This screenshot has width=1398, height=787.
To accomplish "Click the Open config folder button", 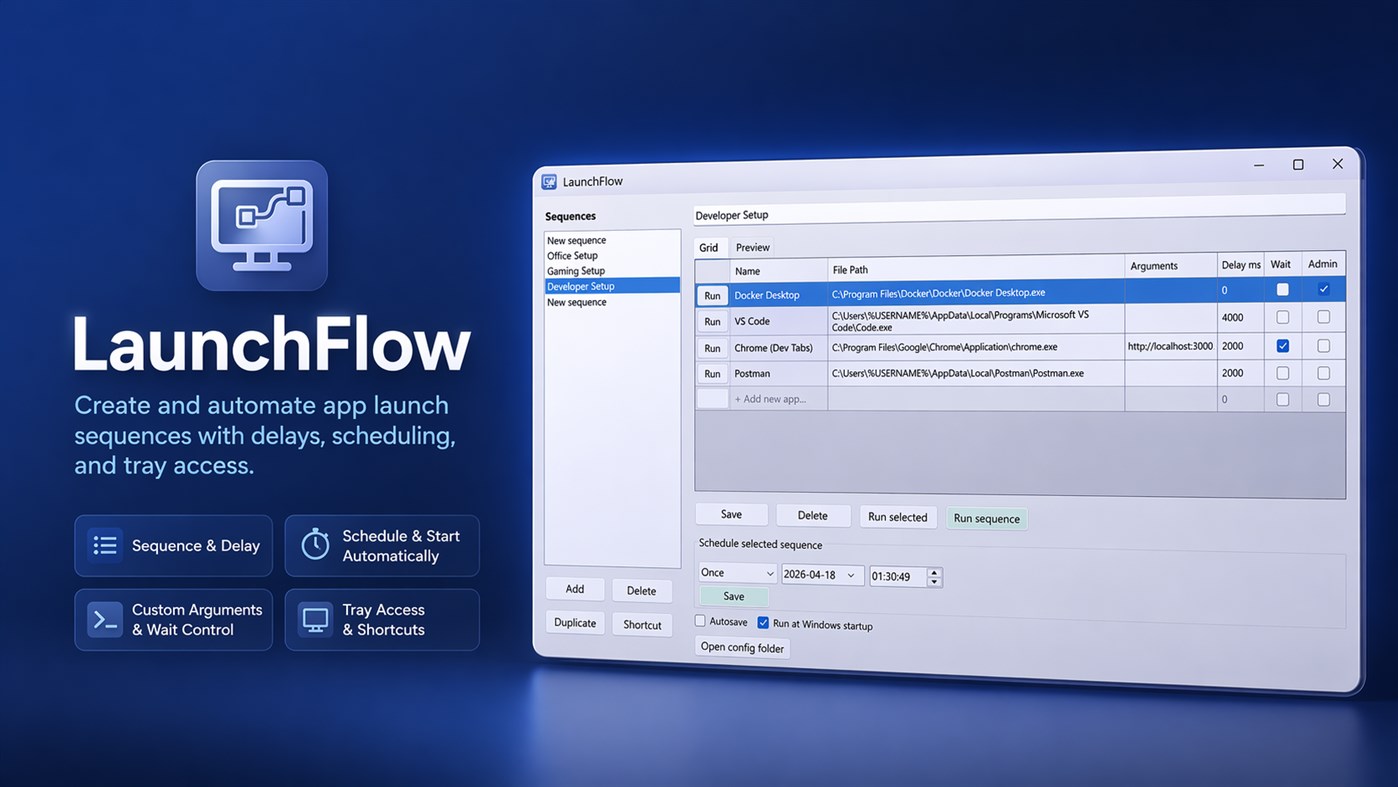I will 741,647.
